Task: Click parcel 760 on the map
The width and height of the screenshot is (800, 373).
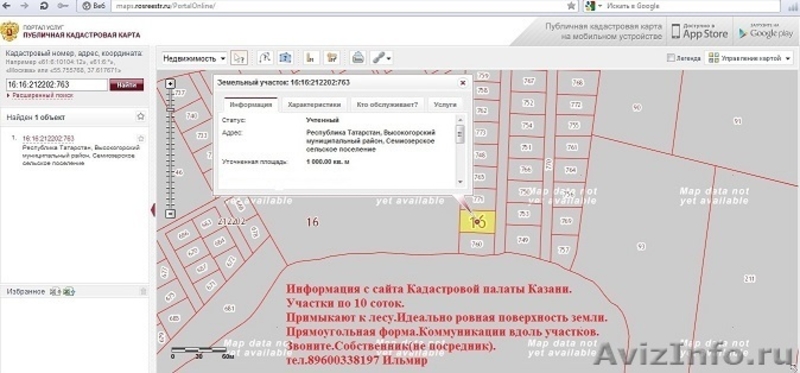Action: pyautogui.click(x=476, y=244)
